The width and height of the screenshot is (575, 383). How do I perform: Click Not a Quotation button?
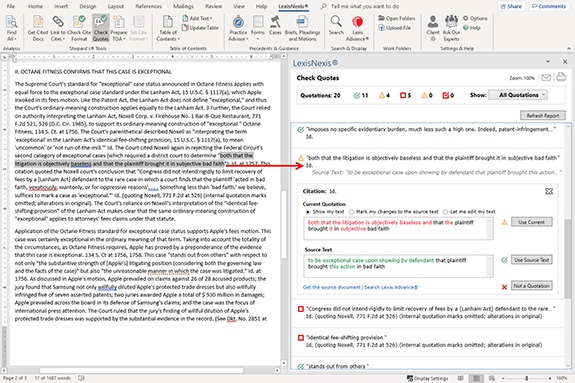pos(531,286)
